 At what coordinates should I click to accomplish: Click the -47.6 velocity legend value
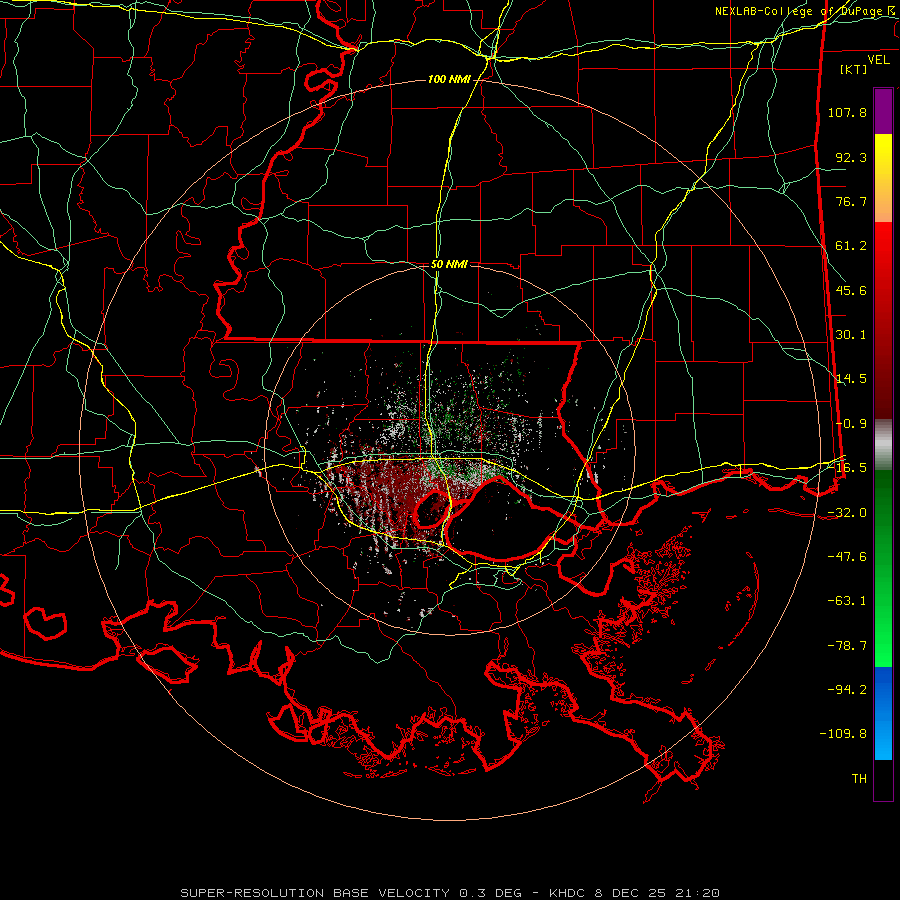pyautogui.click(x=847, y=557)
